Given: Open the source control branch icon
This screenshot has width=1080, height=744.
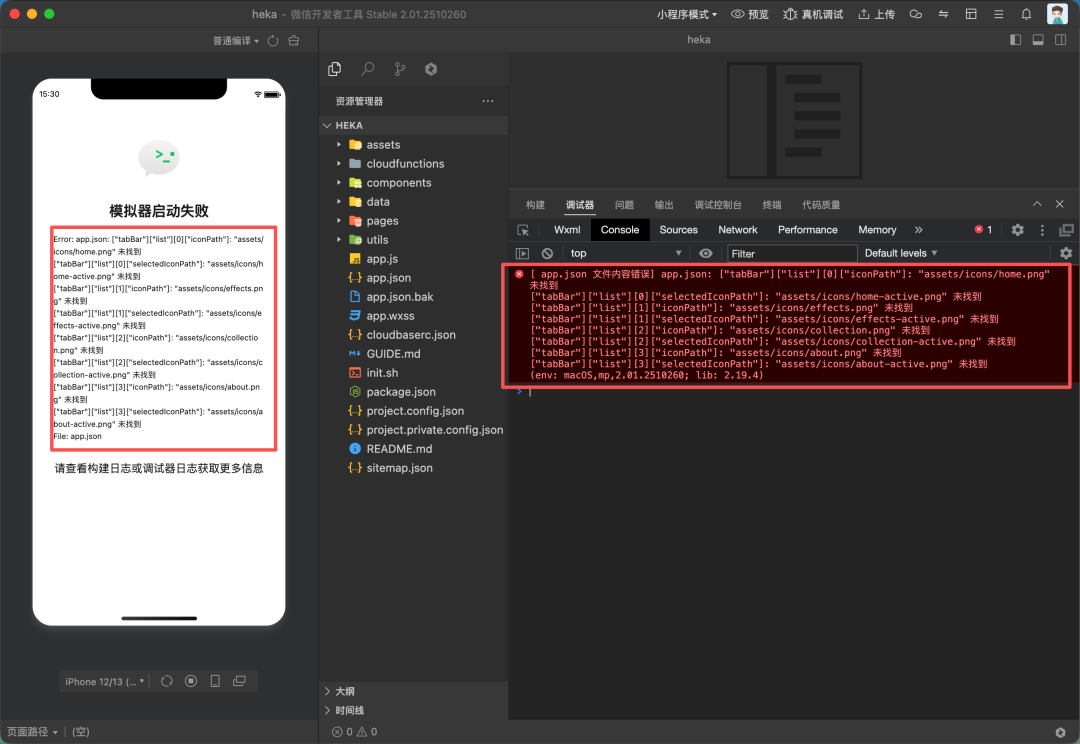Looking at the screenshot, I should click(x=400, y=69).
